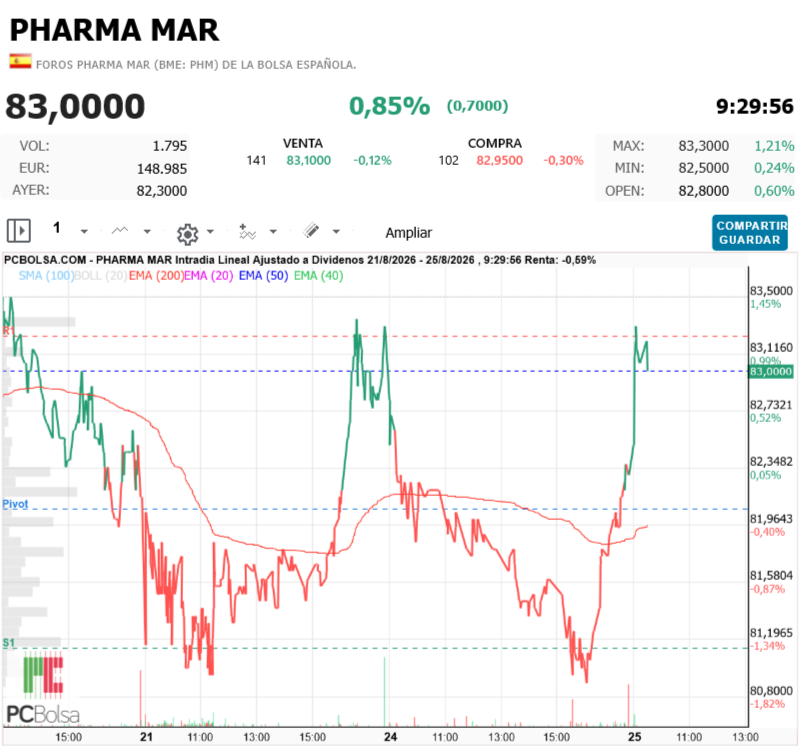
Task: Click the 80,8000 price axis label
Action: click(x=771, y=691)
